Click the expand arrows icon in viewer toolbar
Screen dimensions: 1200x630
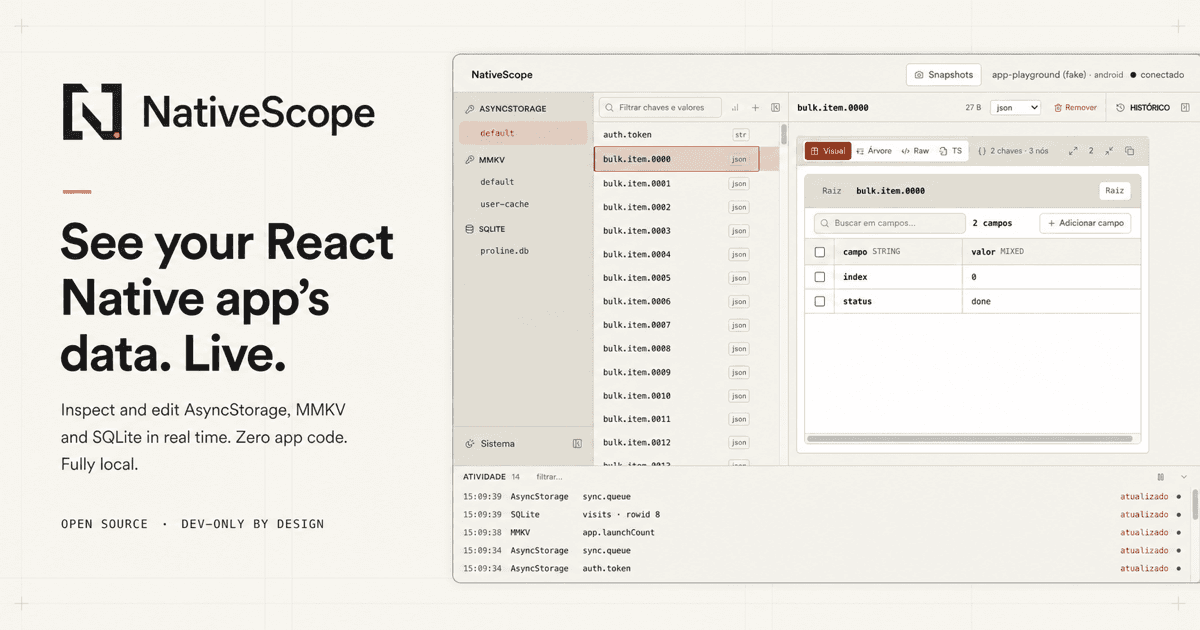(1073, 151)
